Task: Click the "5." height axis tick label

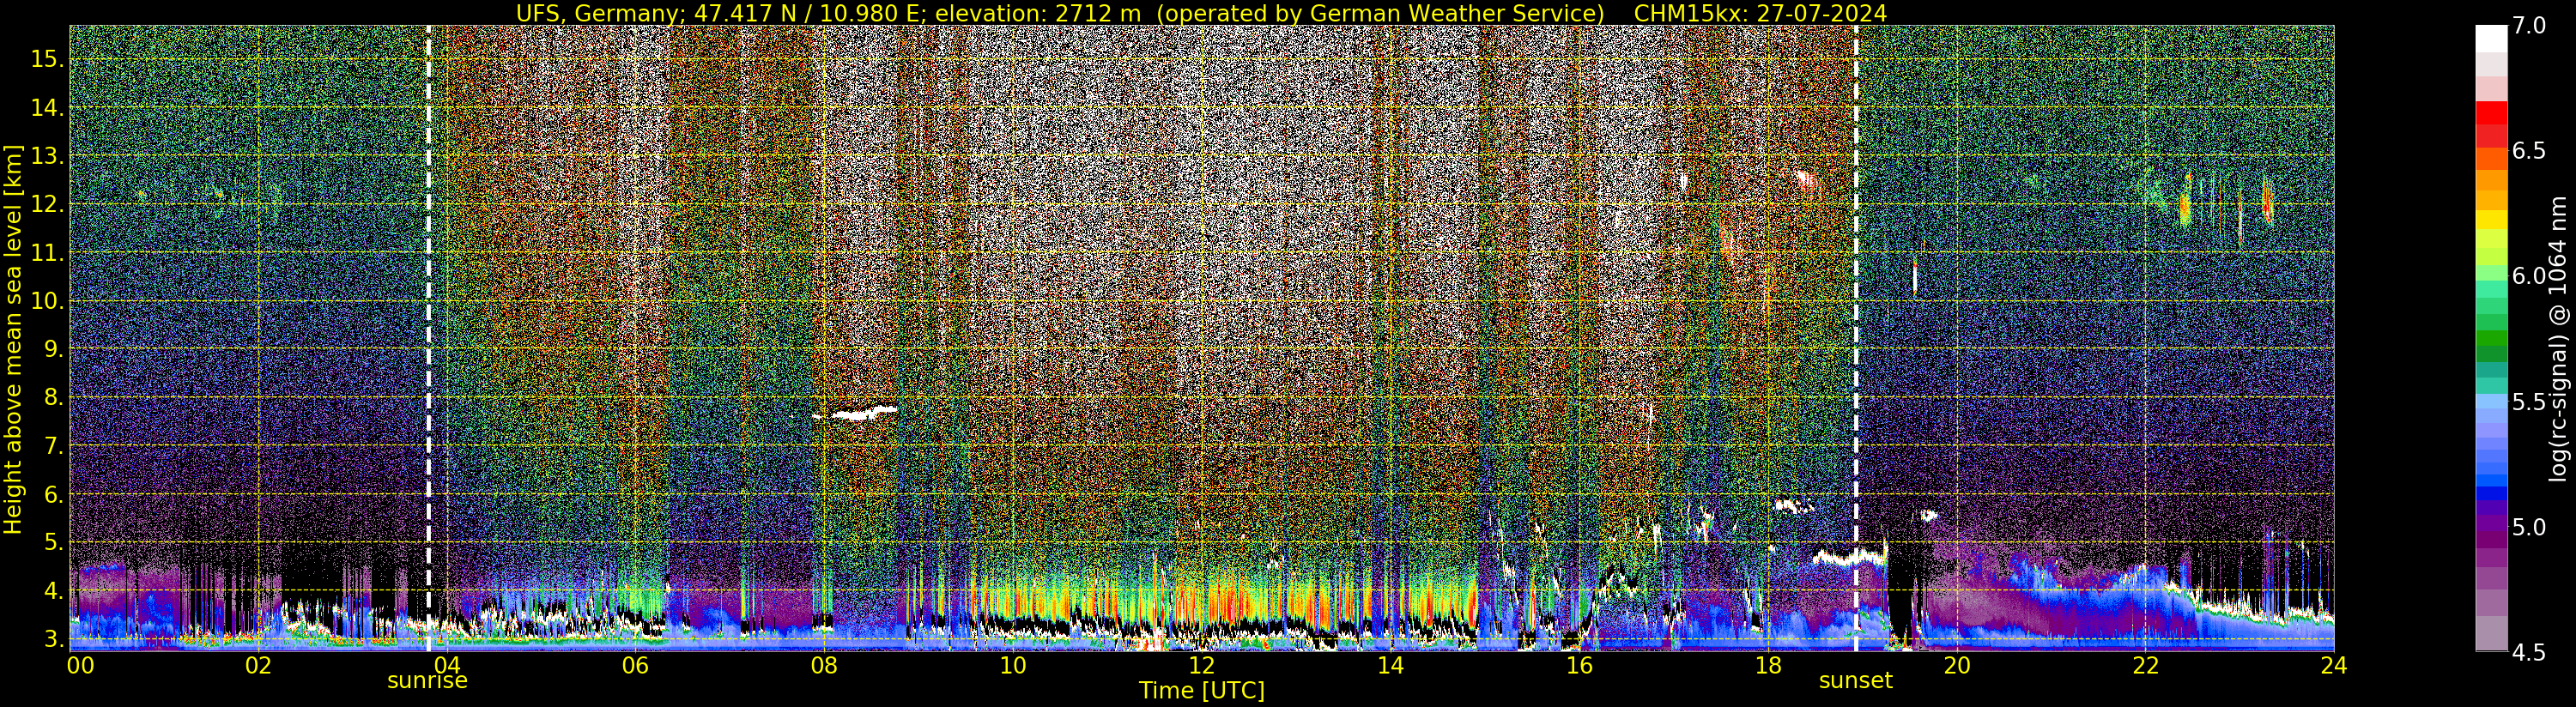Action: (52, 543)
